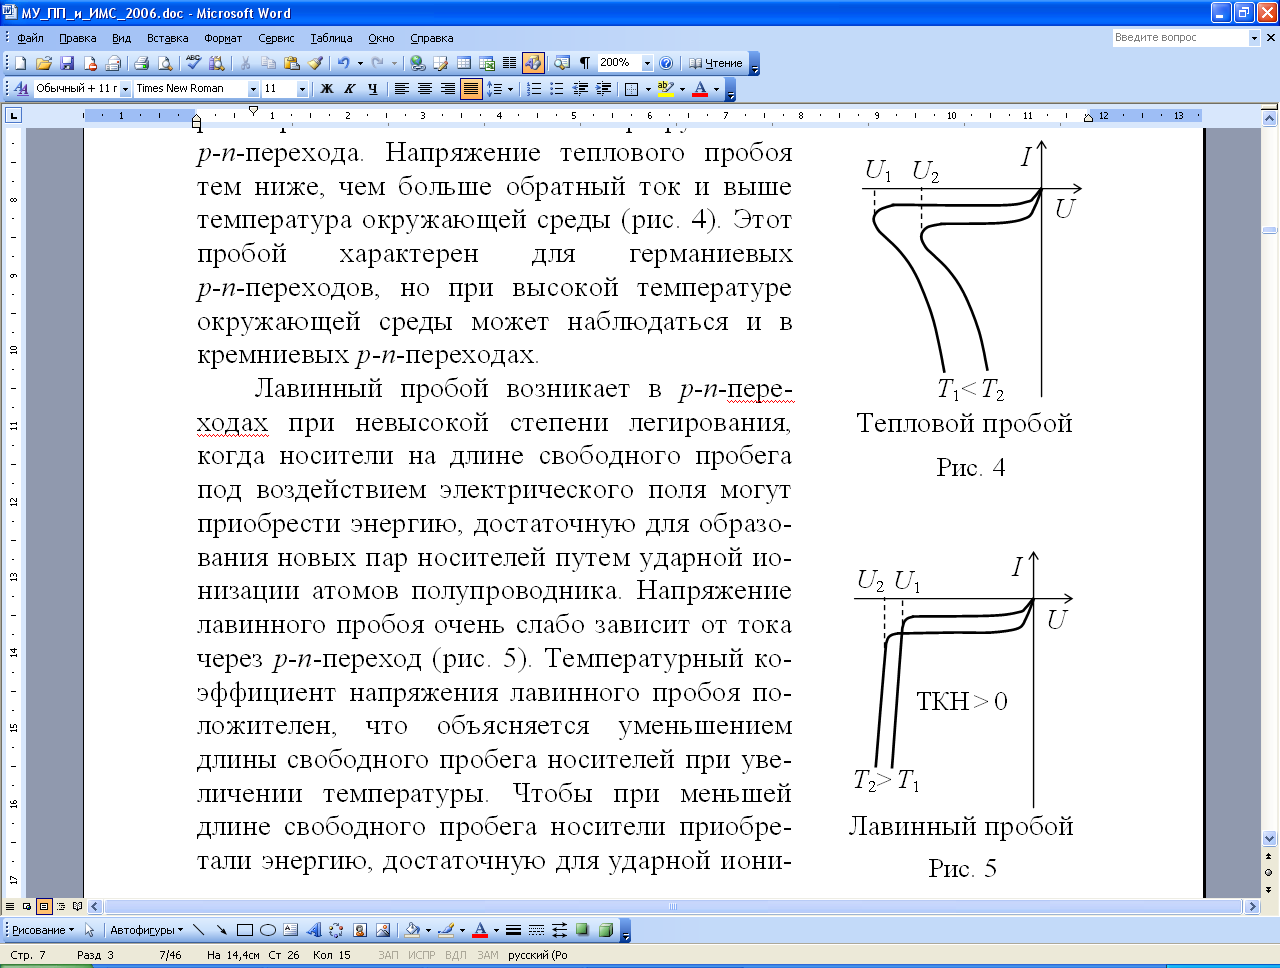Open the Рисование menu
Image resolution: width=1280 pixels, height=968 pixels.
tap(42, 930)
